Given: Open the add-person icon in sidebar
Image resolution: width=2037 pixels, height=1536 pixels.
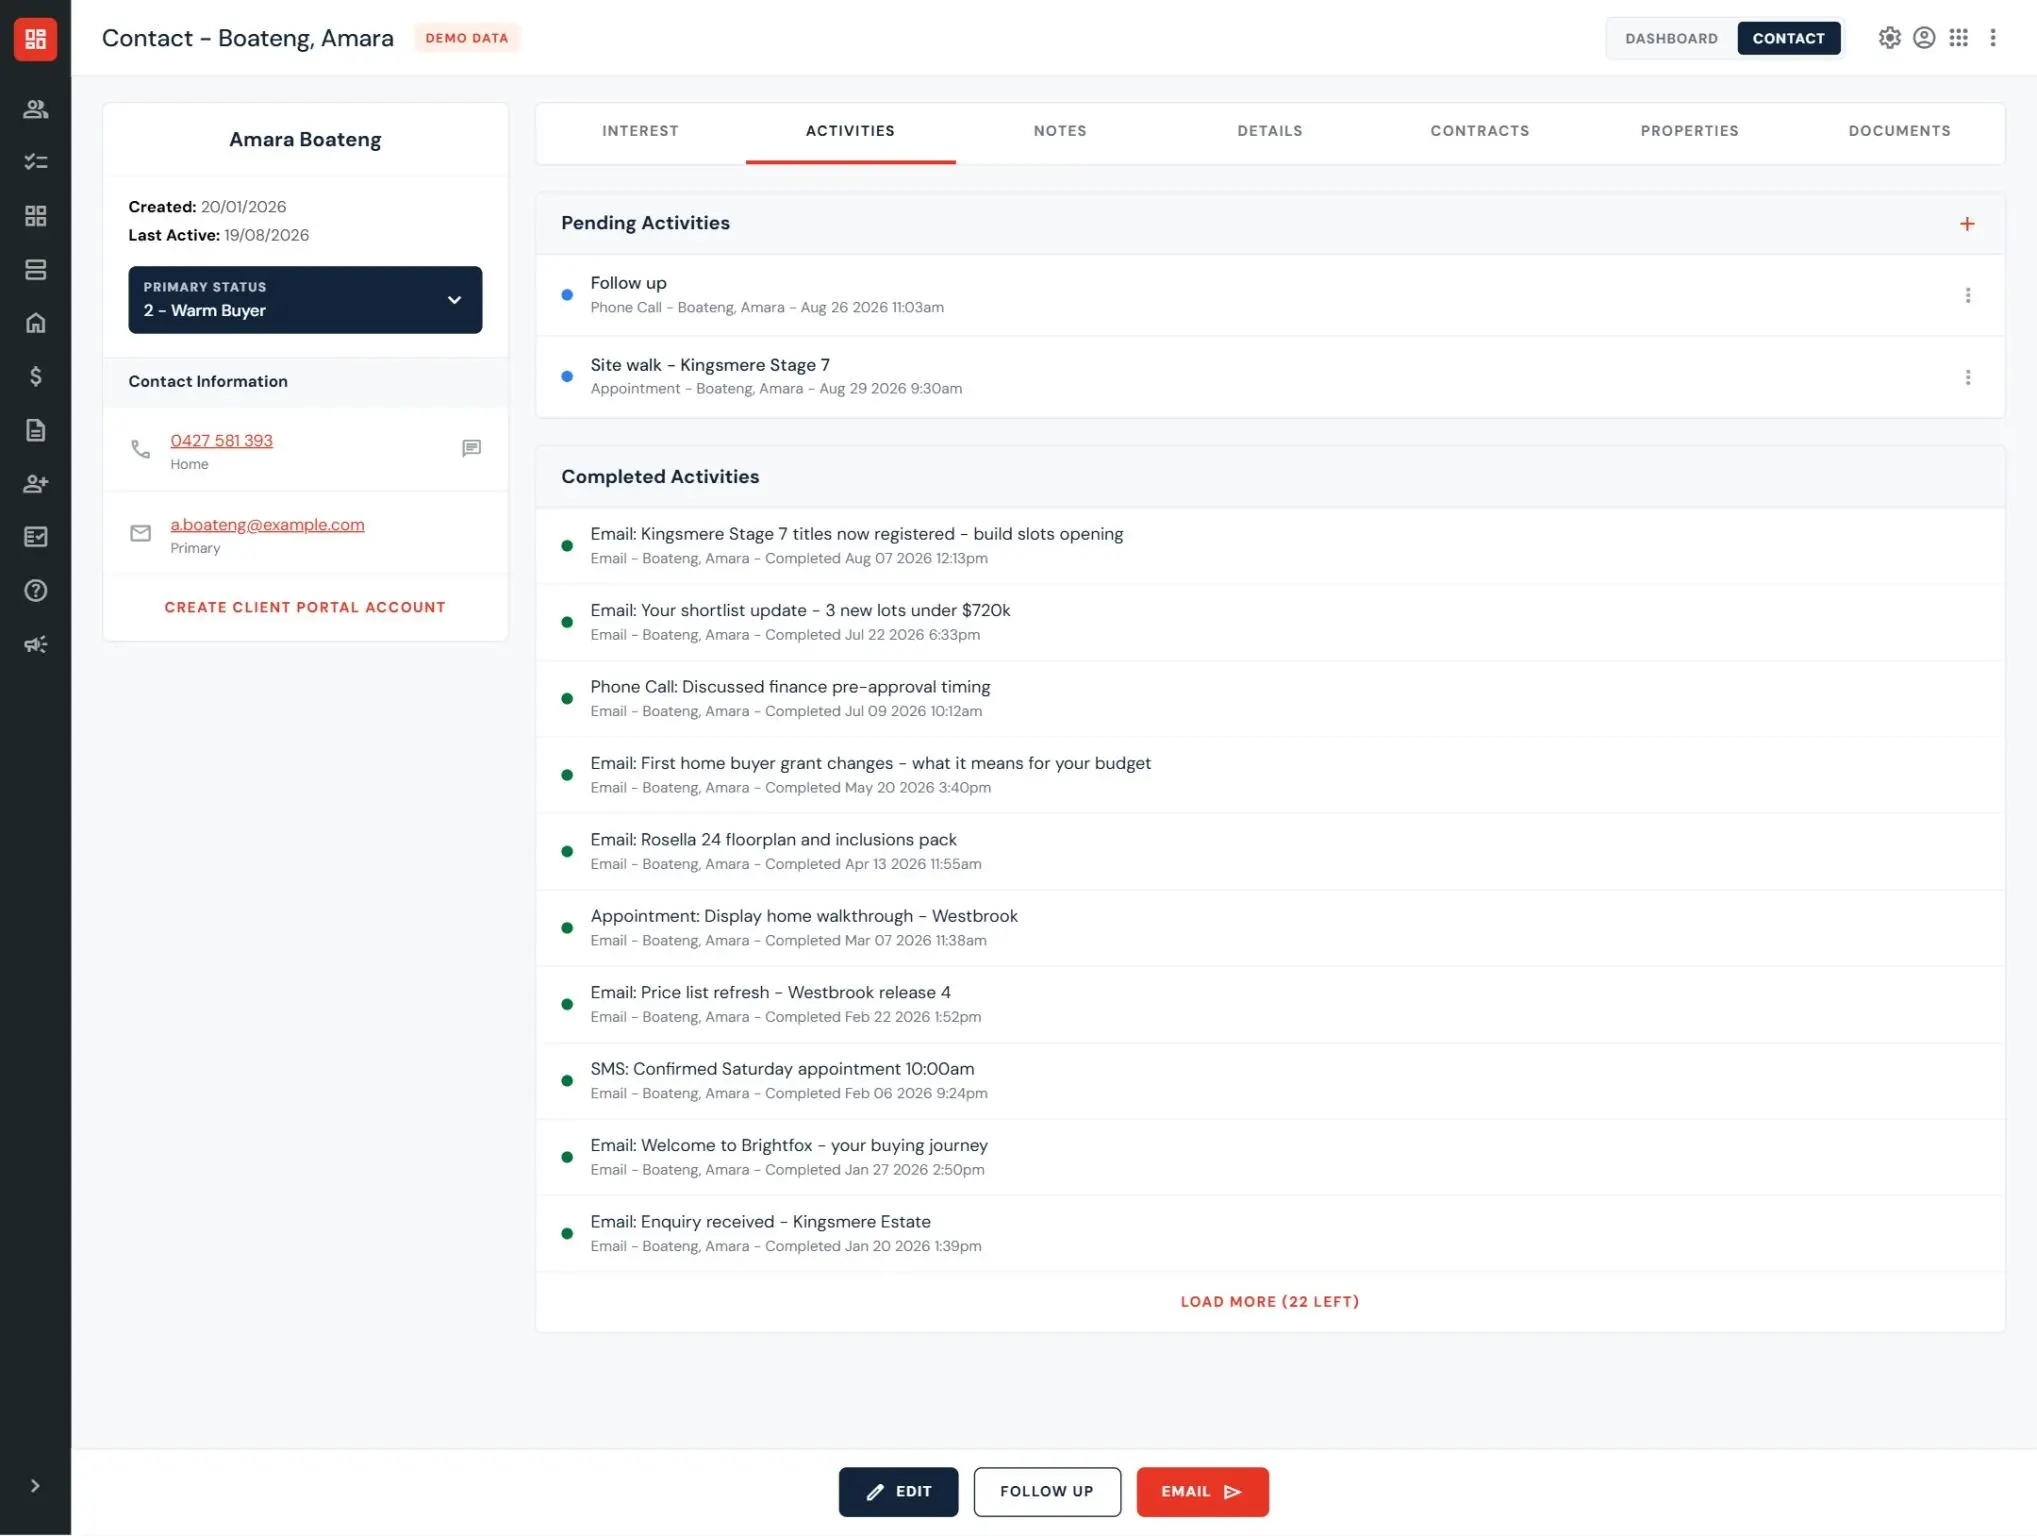Looking at the screenshot, I should tap(35, 484).
